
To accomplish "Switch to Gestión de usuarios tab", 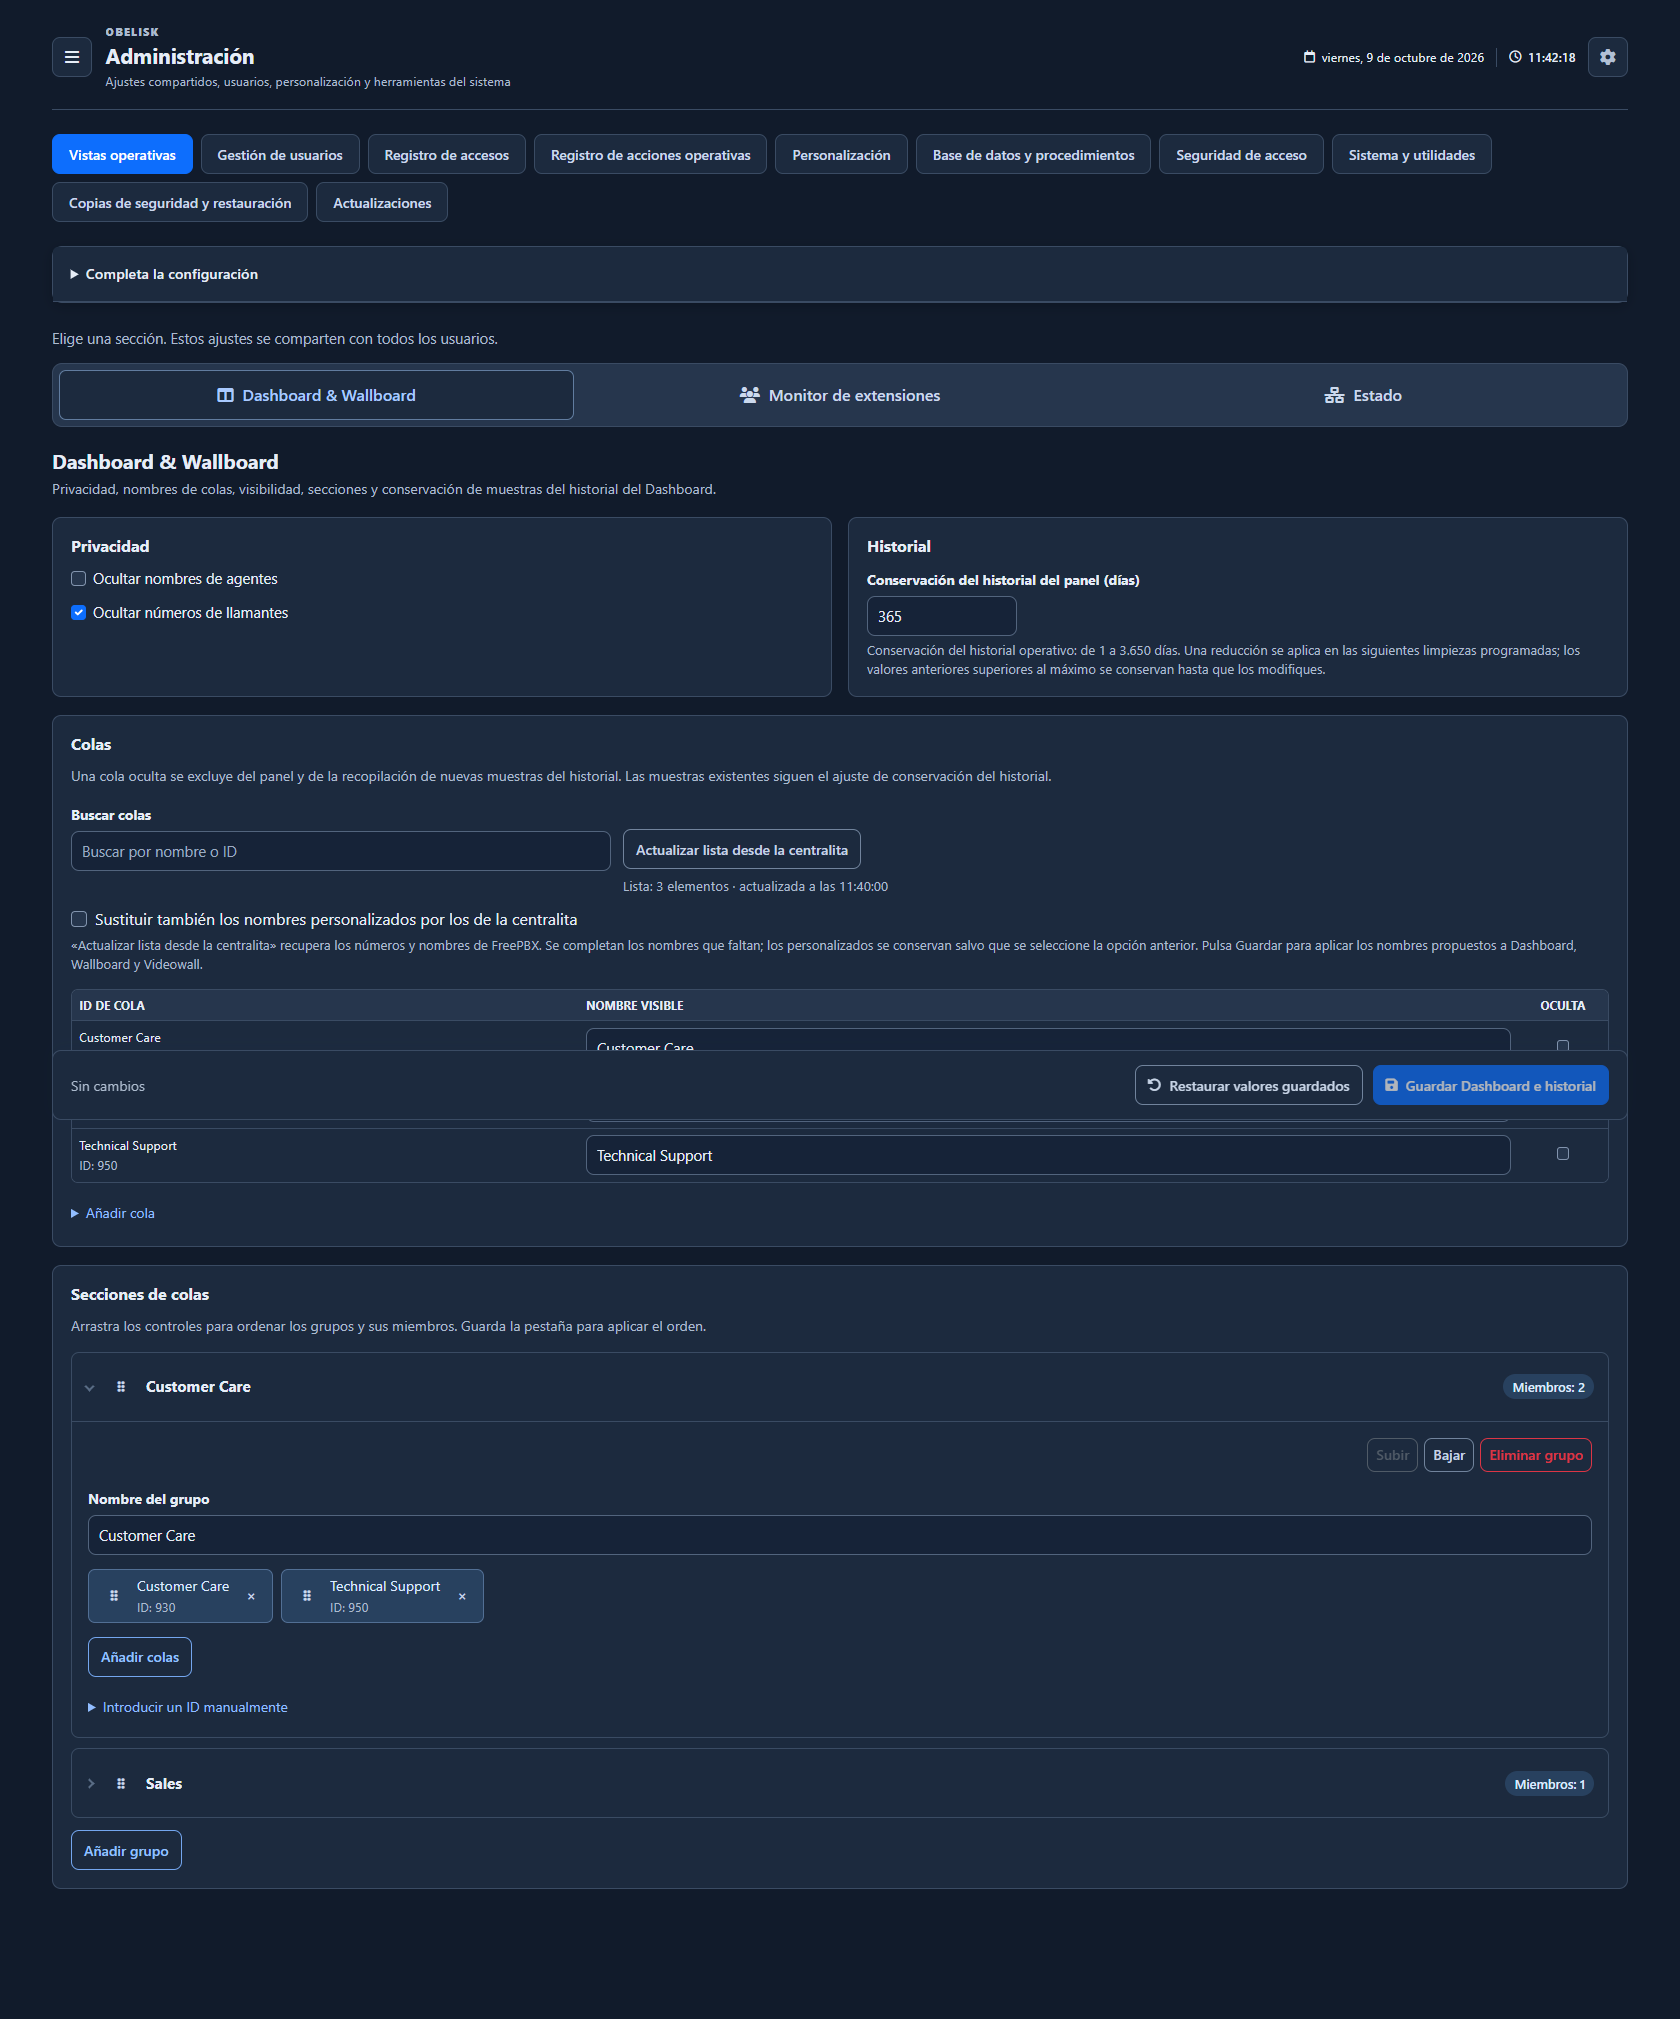I will [x=280, y=155].
